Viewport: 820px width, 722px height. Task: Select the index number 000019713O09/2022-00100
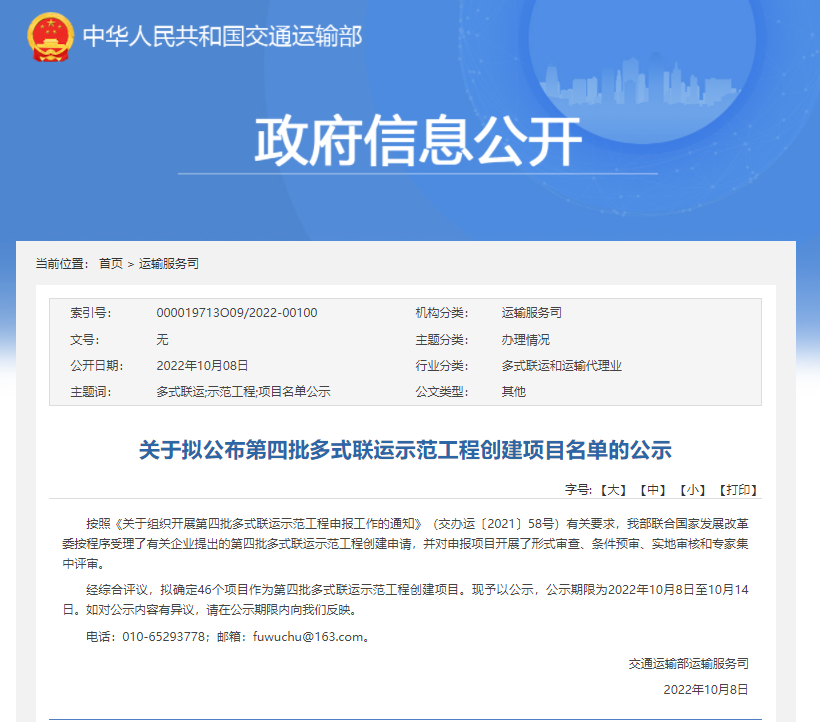[237, 313]
